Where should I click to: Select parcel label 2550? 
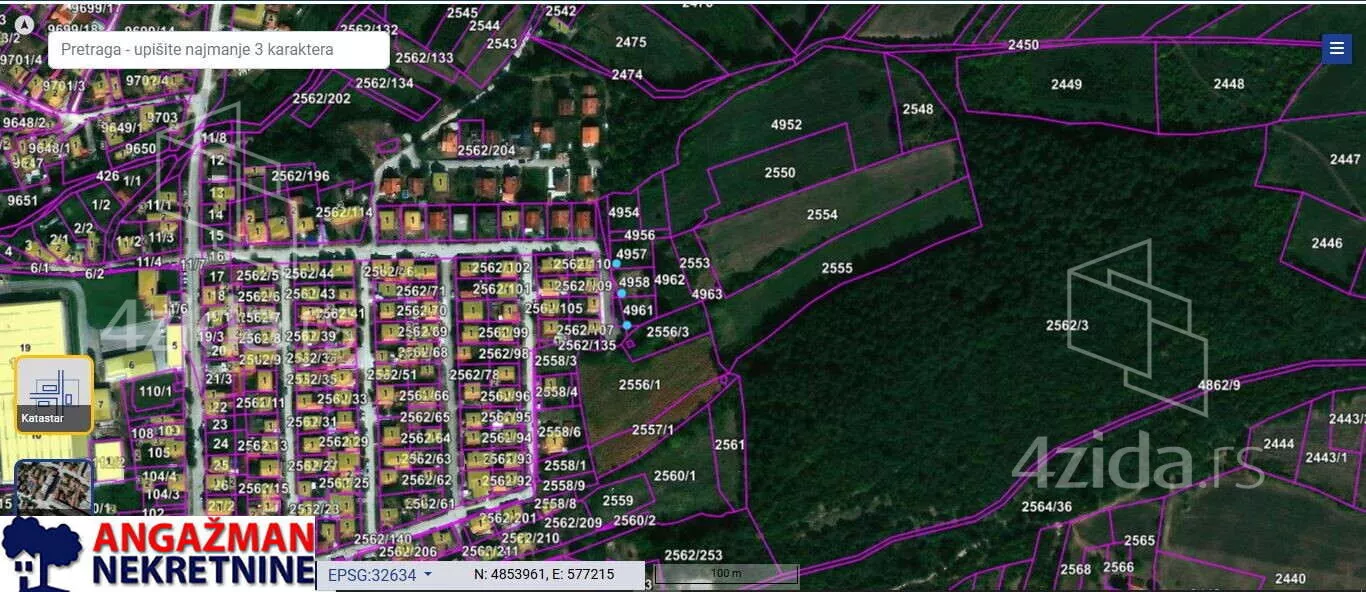coord(780,173)
